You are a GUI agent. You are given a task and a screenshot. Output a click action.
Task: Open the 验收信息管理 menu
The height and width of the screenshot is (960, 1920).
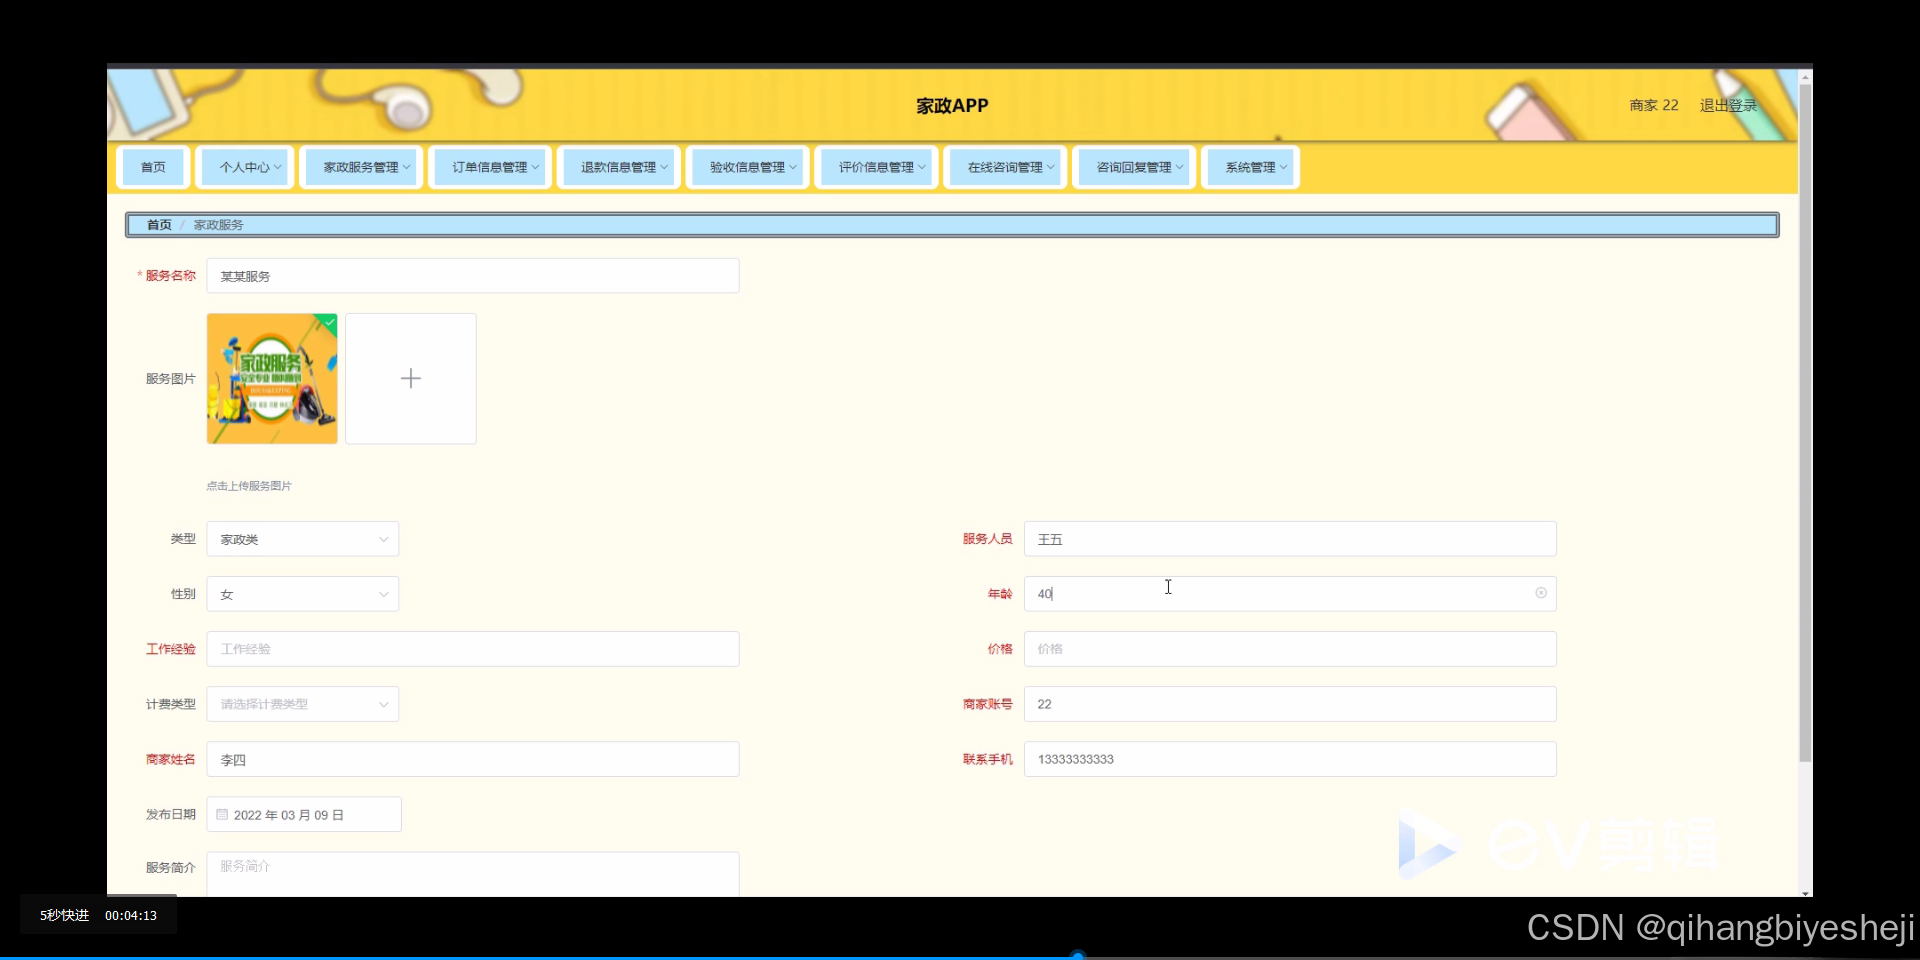point(746,167)
